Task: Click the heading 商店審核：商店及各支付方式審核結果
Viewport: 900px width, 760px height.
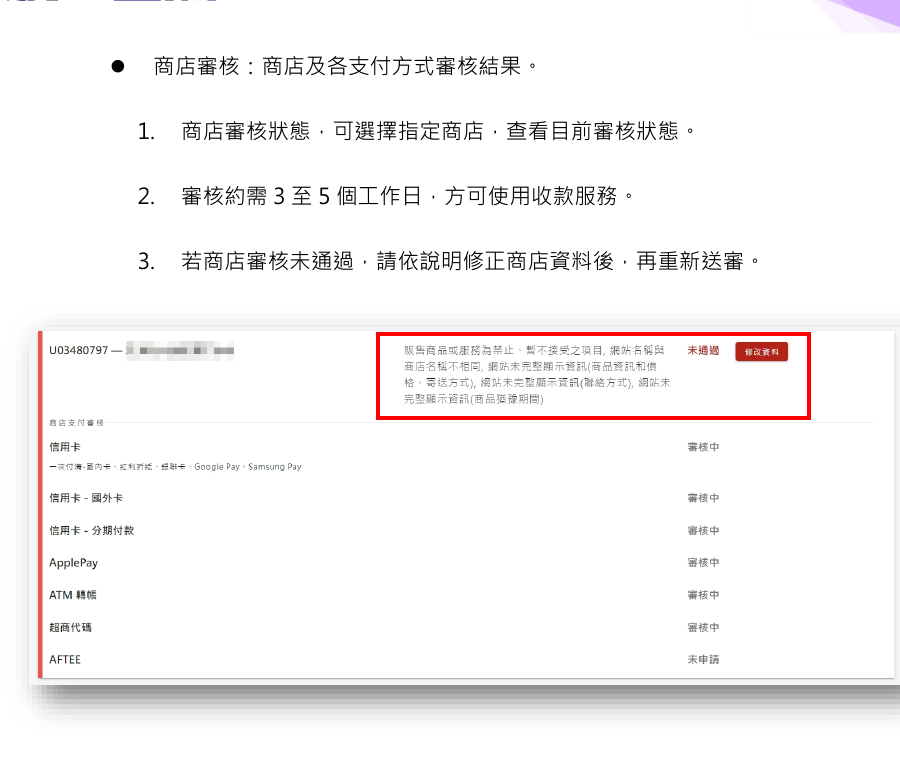Action: click(x=346, y=66)
